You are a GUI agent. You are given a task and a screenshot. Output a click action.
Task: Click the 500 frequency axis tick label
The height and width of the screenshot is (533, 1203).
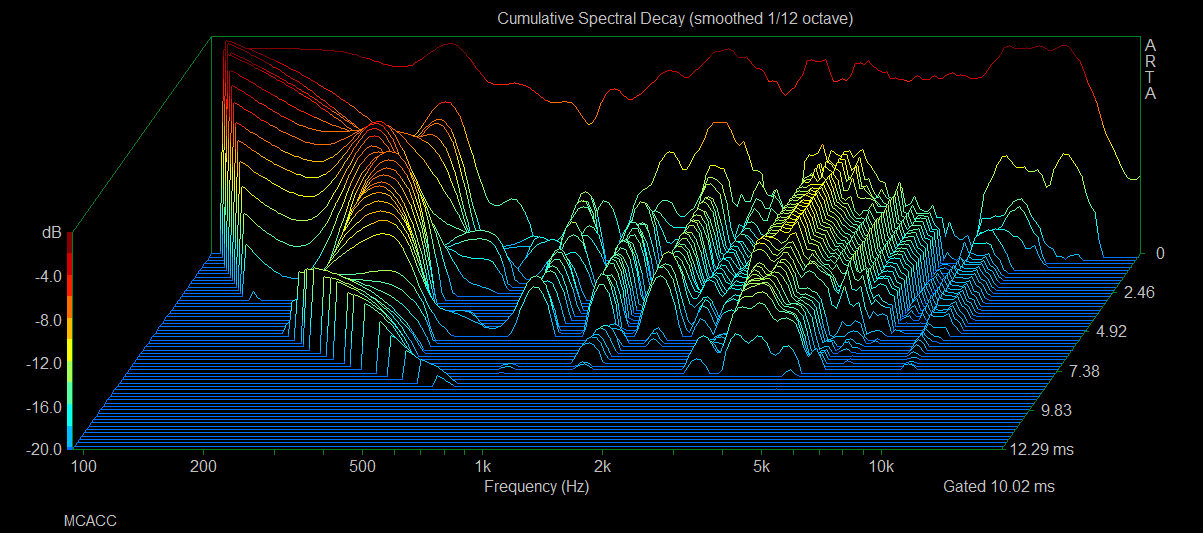[x=363, y=467]
